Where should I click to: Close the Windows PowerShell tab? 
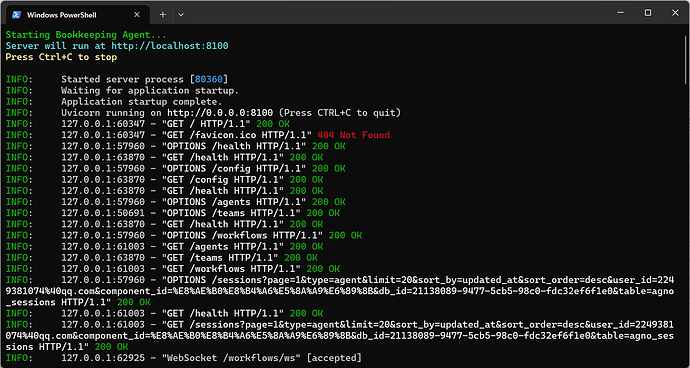(x=137, y=15)
